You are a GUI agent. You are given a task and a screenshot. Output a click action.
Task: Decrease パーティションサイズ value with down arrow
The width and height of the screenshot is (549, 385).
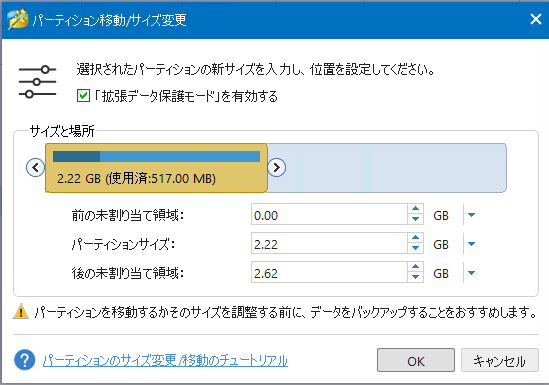pos(416,248)
